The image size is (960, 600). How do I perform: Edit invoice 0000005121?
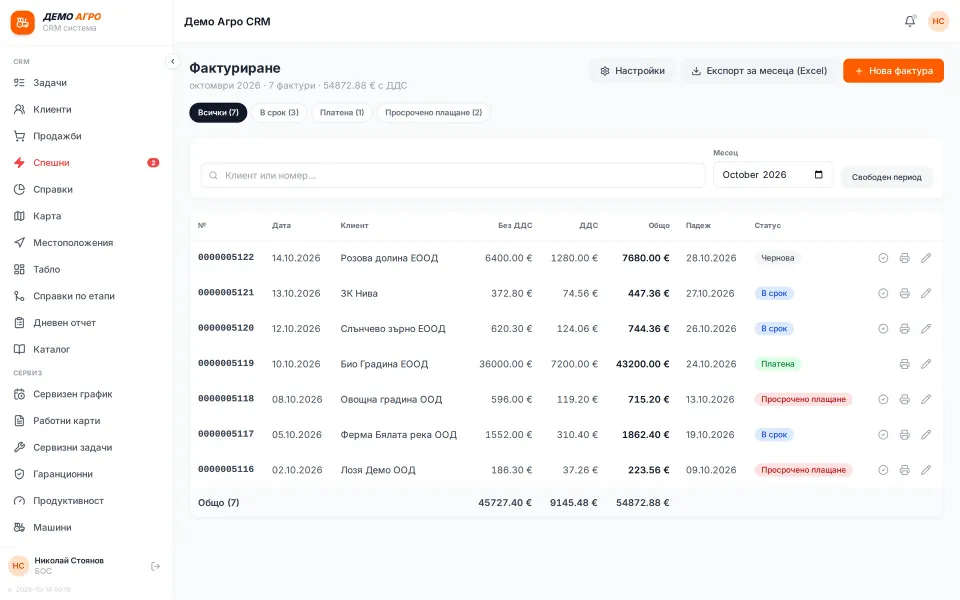tap(926, 293)
